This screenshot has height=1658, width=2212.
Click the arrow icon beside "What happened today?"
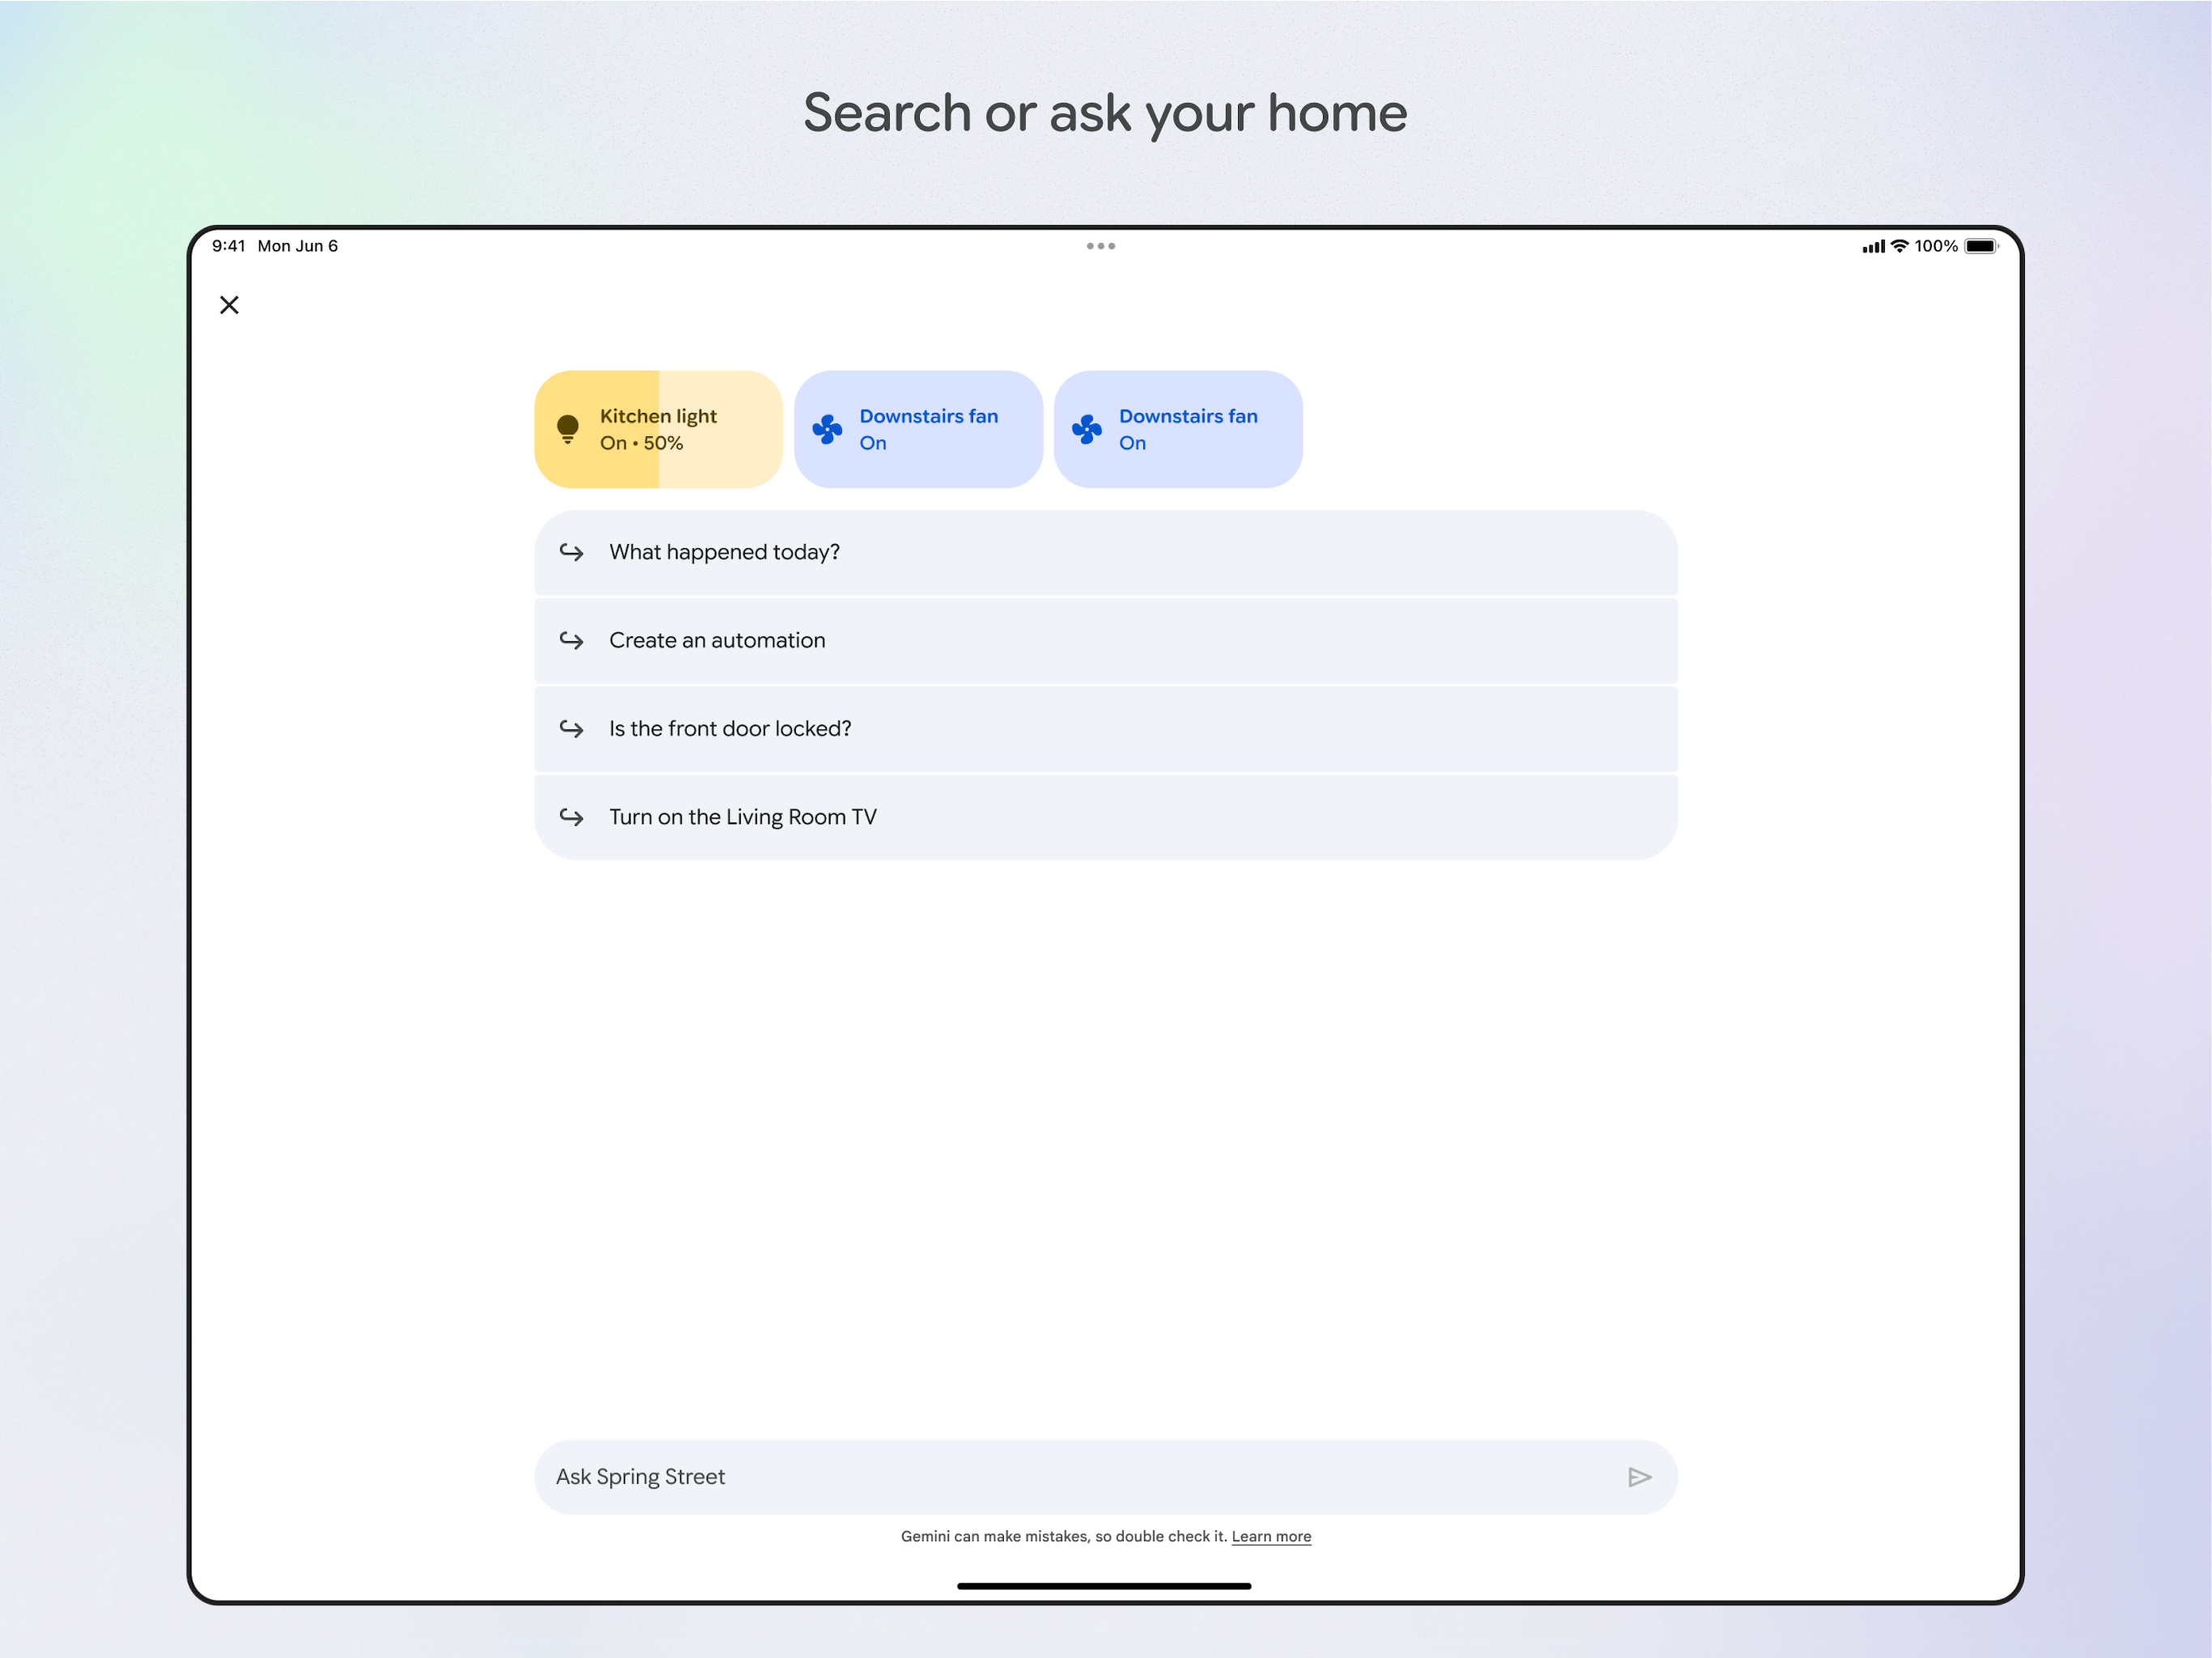pyautogui.click(x=572, y=552)
